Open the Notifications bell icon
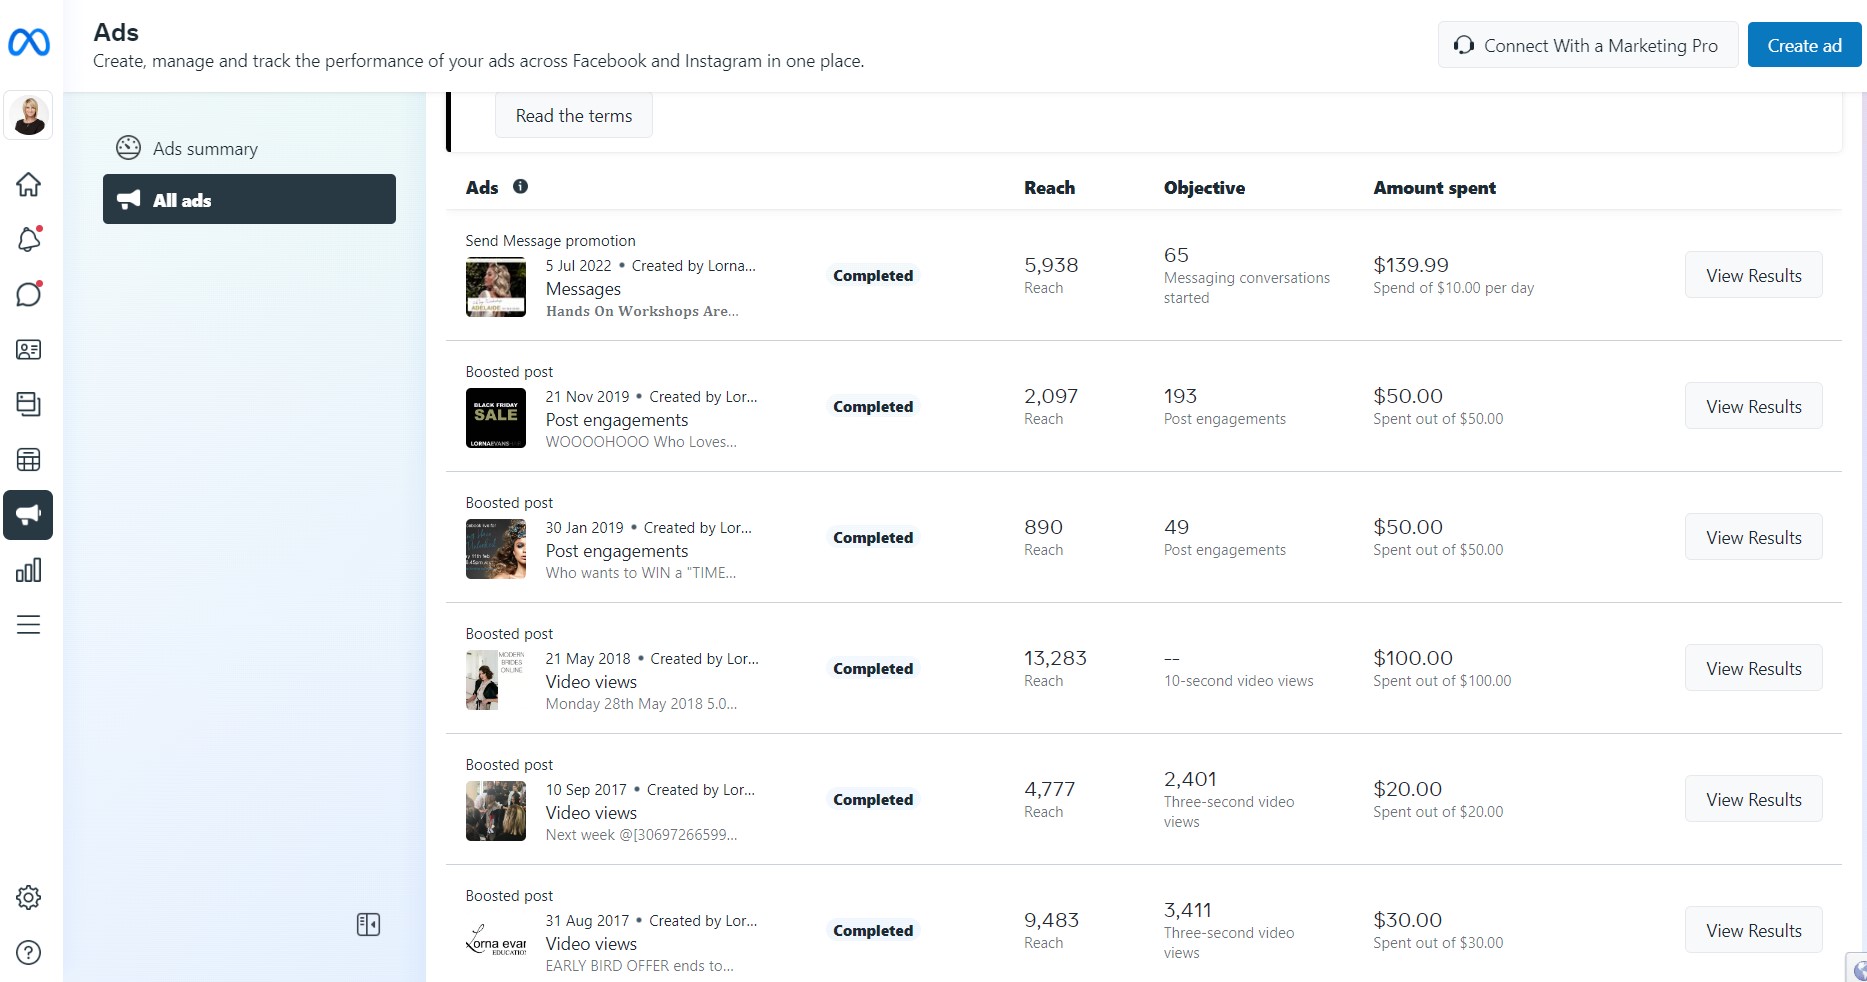The width and height of the screenshot is (1867, 982). [x=29, y=240]
